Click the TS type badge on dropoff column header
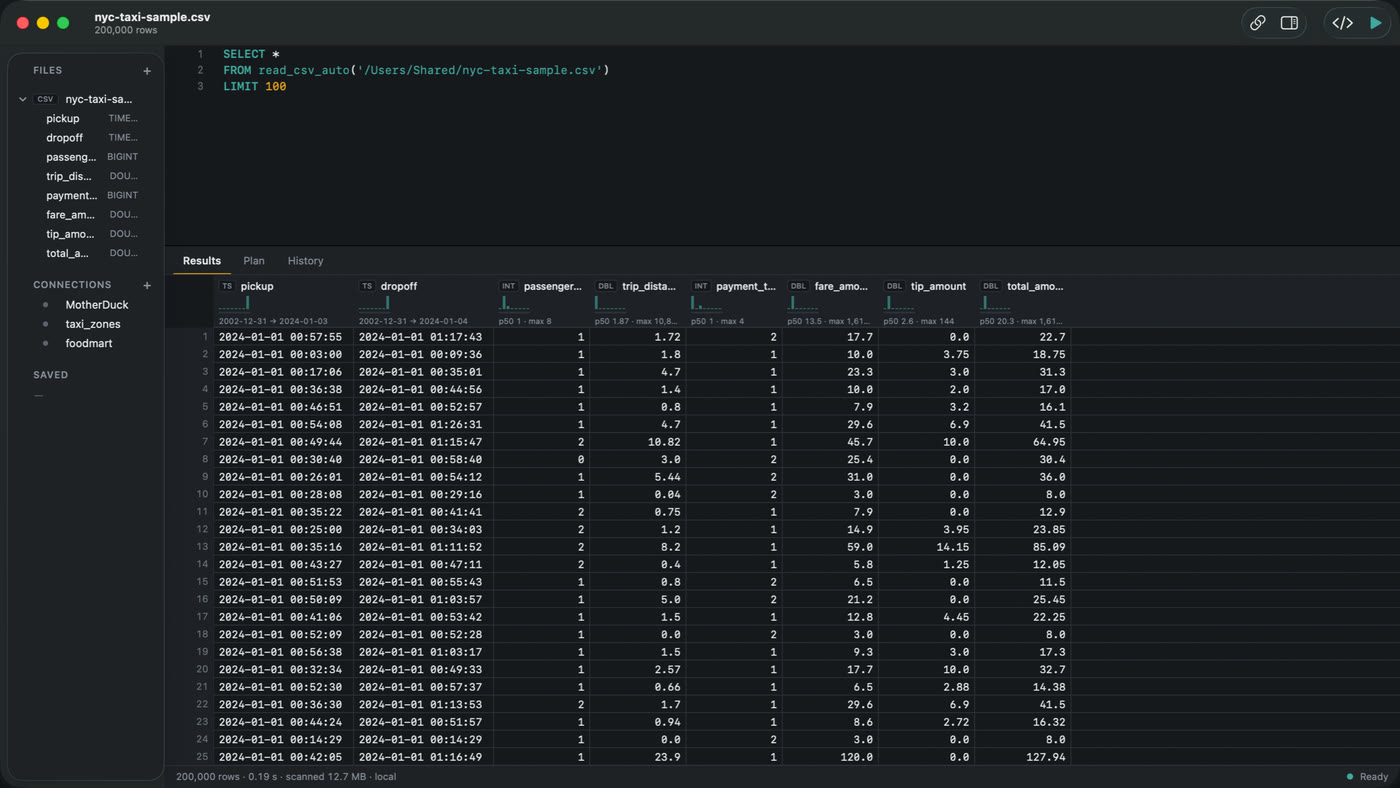This screenshot has width=1400, height=788. coord(367,286)
